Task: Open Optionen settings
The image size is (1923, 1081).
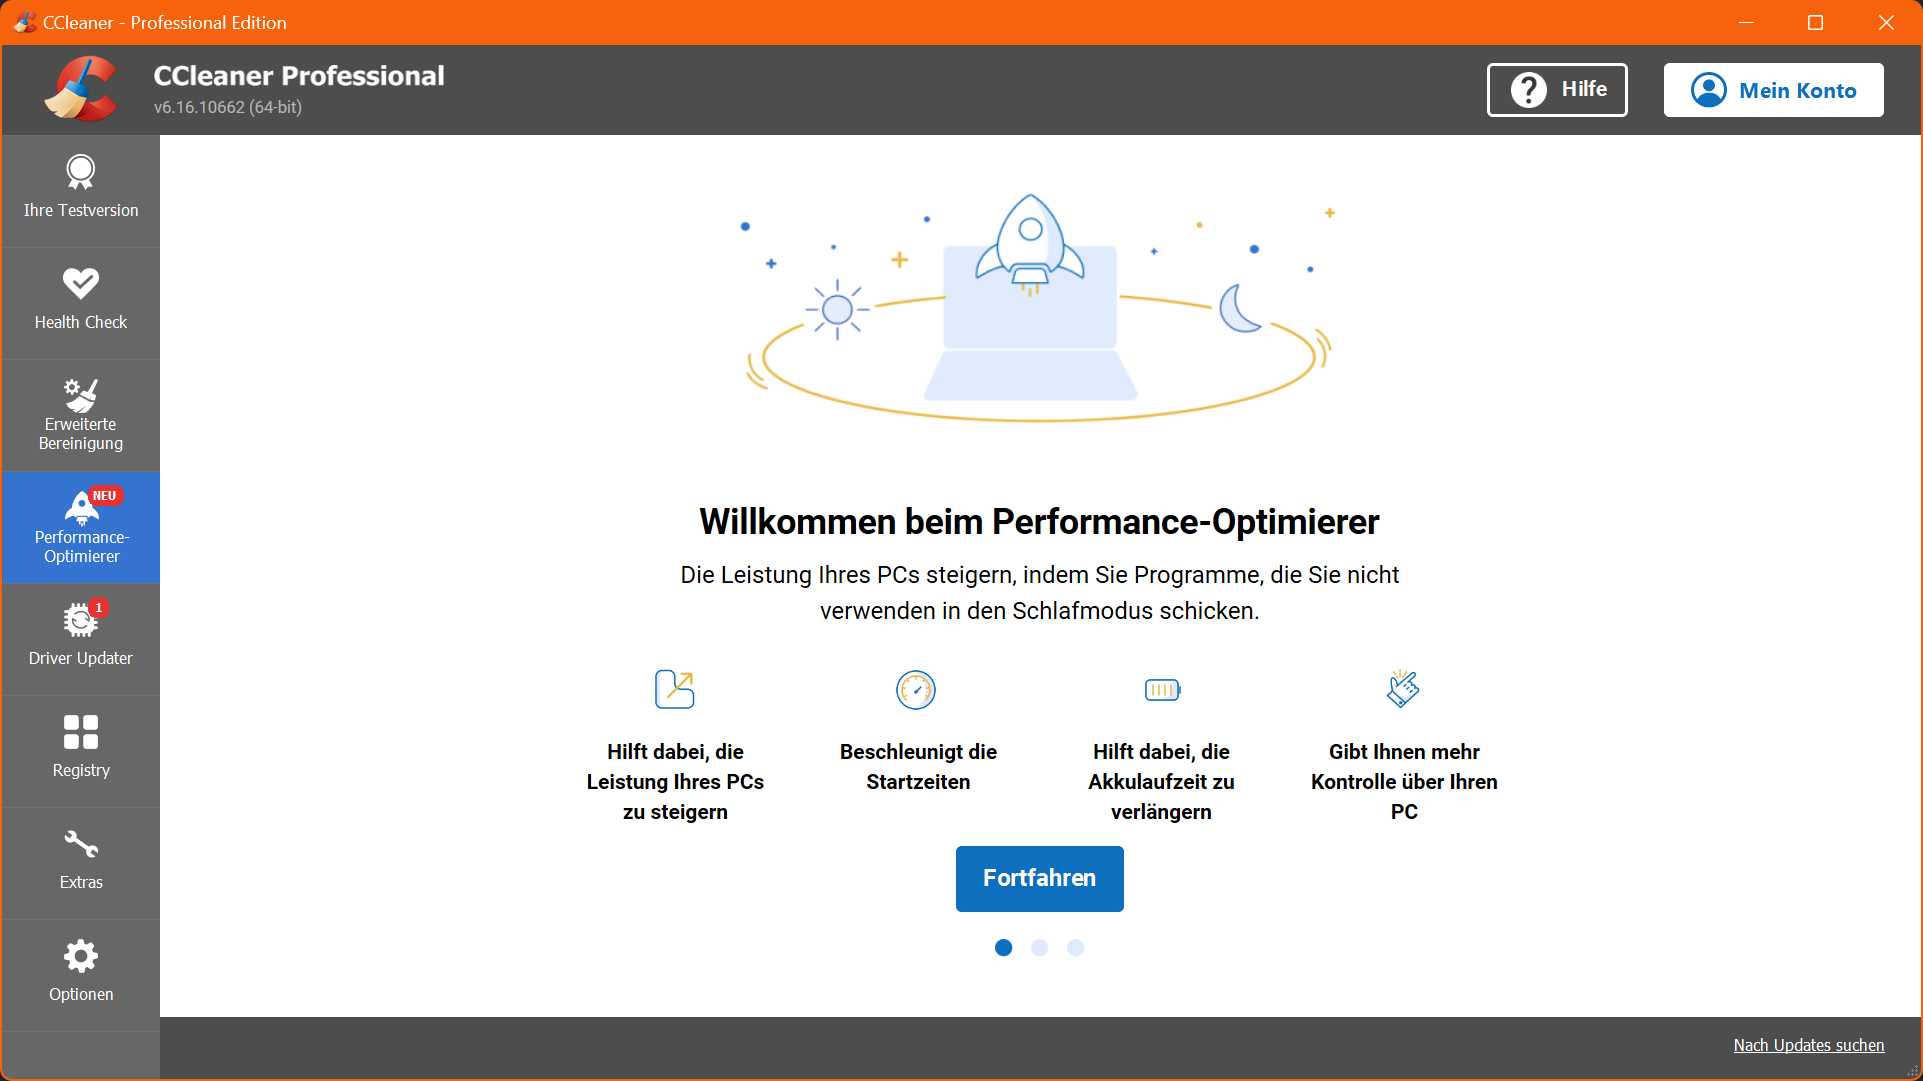Action: (80, 972)
